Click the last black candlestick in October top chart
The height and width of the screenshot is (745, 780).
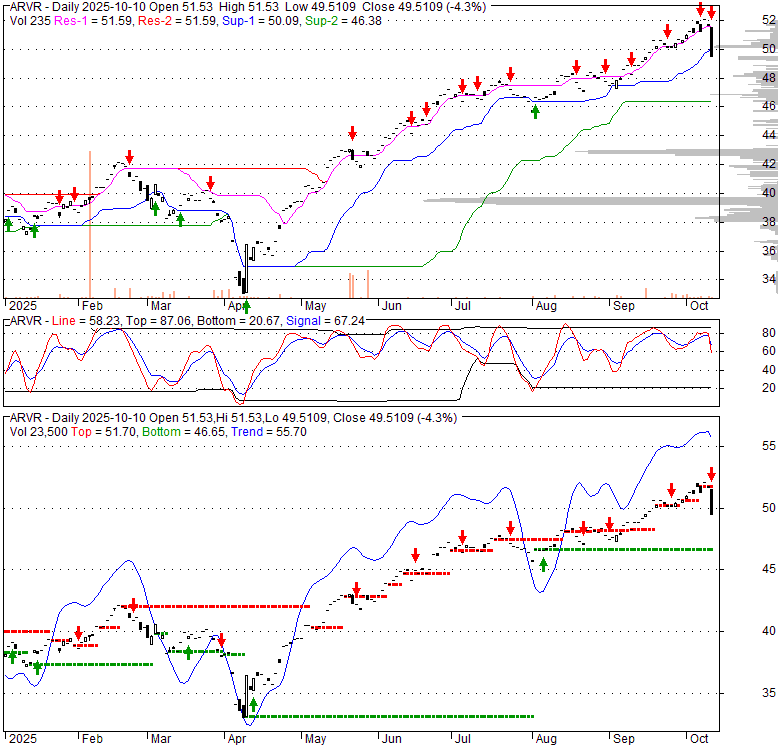(711, 41)
